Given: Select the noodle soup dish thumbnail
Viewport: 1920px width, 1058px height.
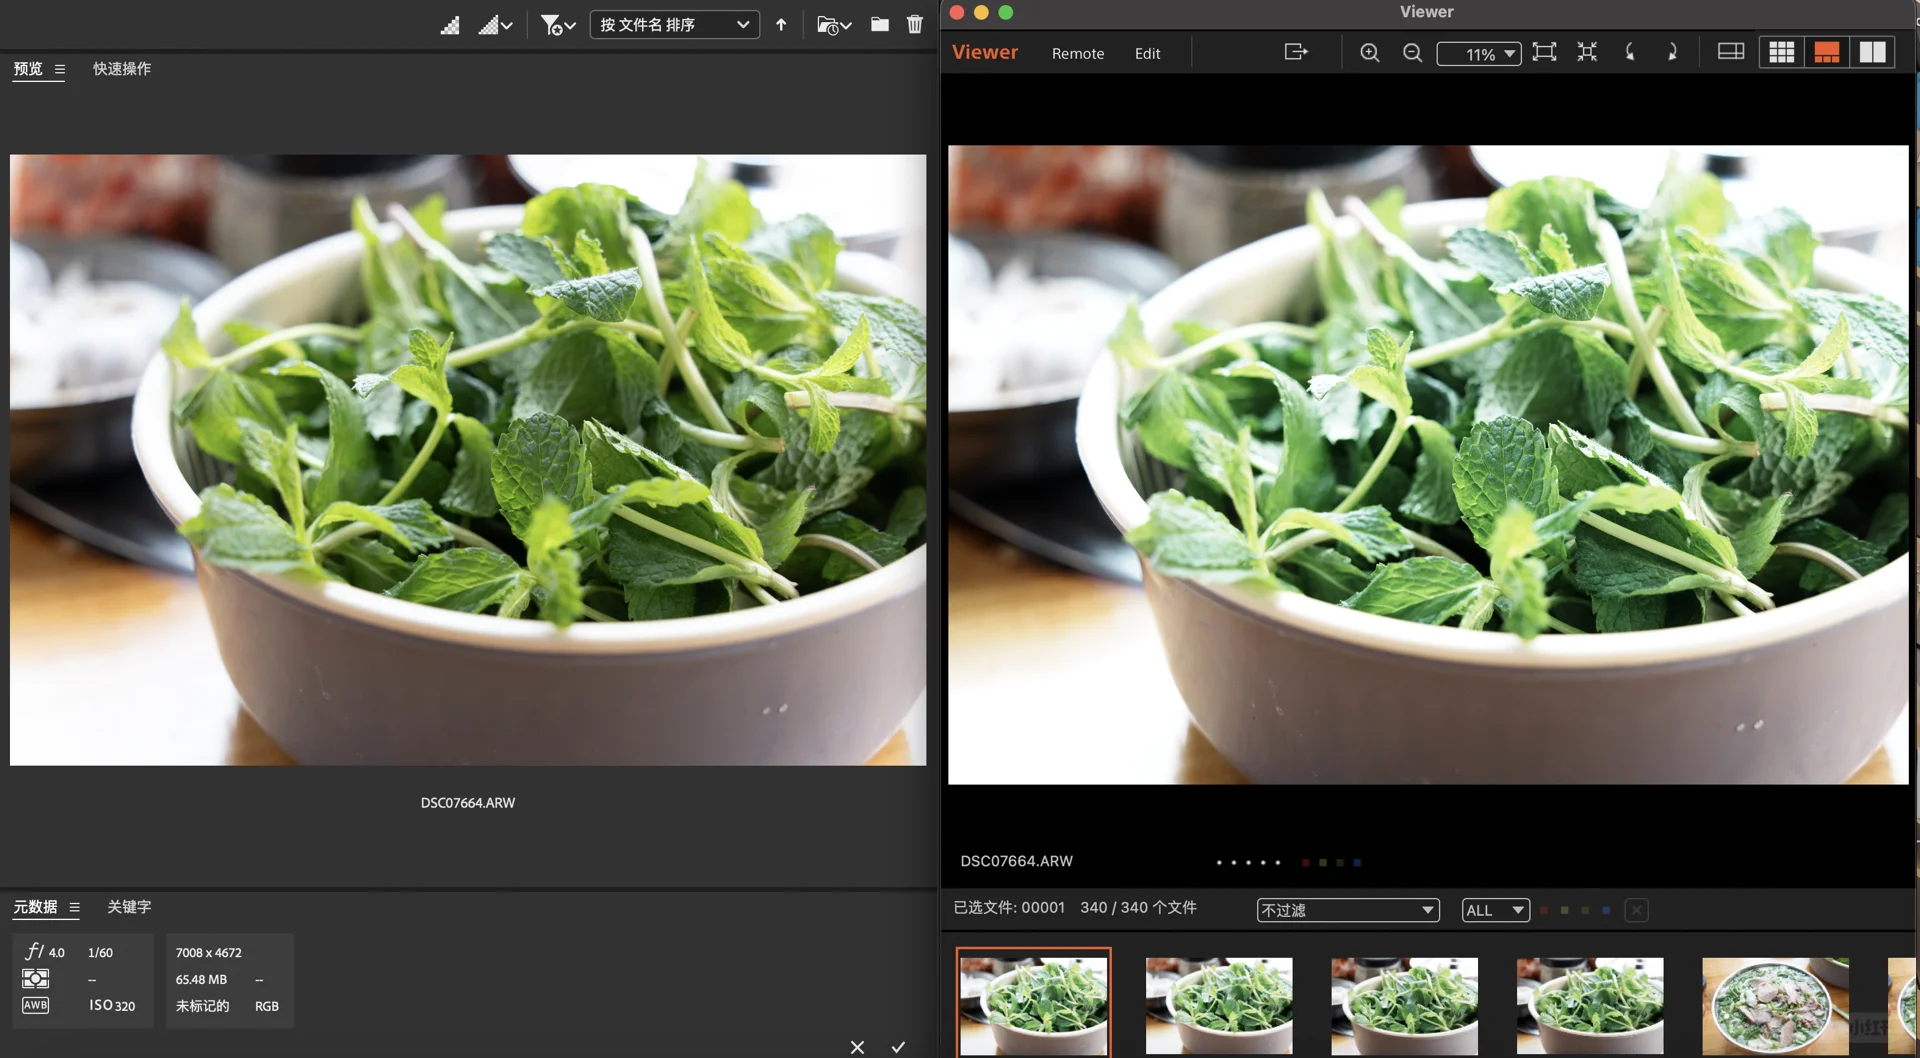Looking at the screenshot, I should click(1775, 1005).
